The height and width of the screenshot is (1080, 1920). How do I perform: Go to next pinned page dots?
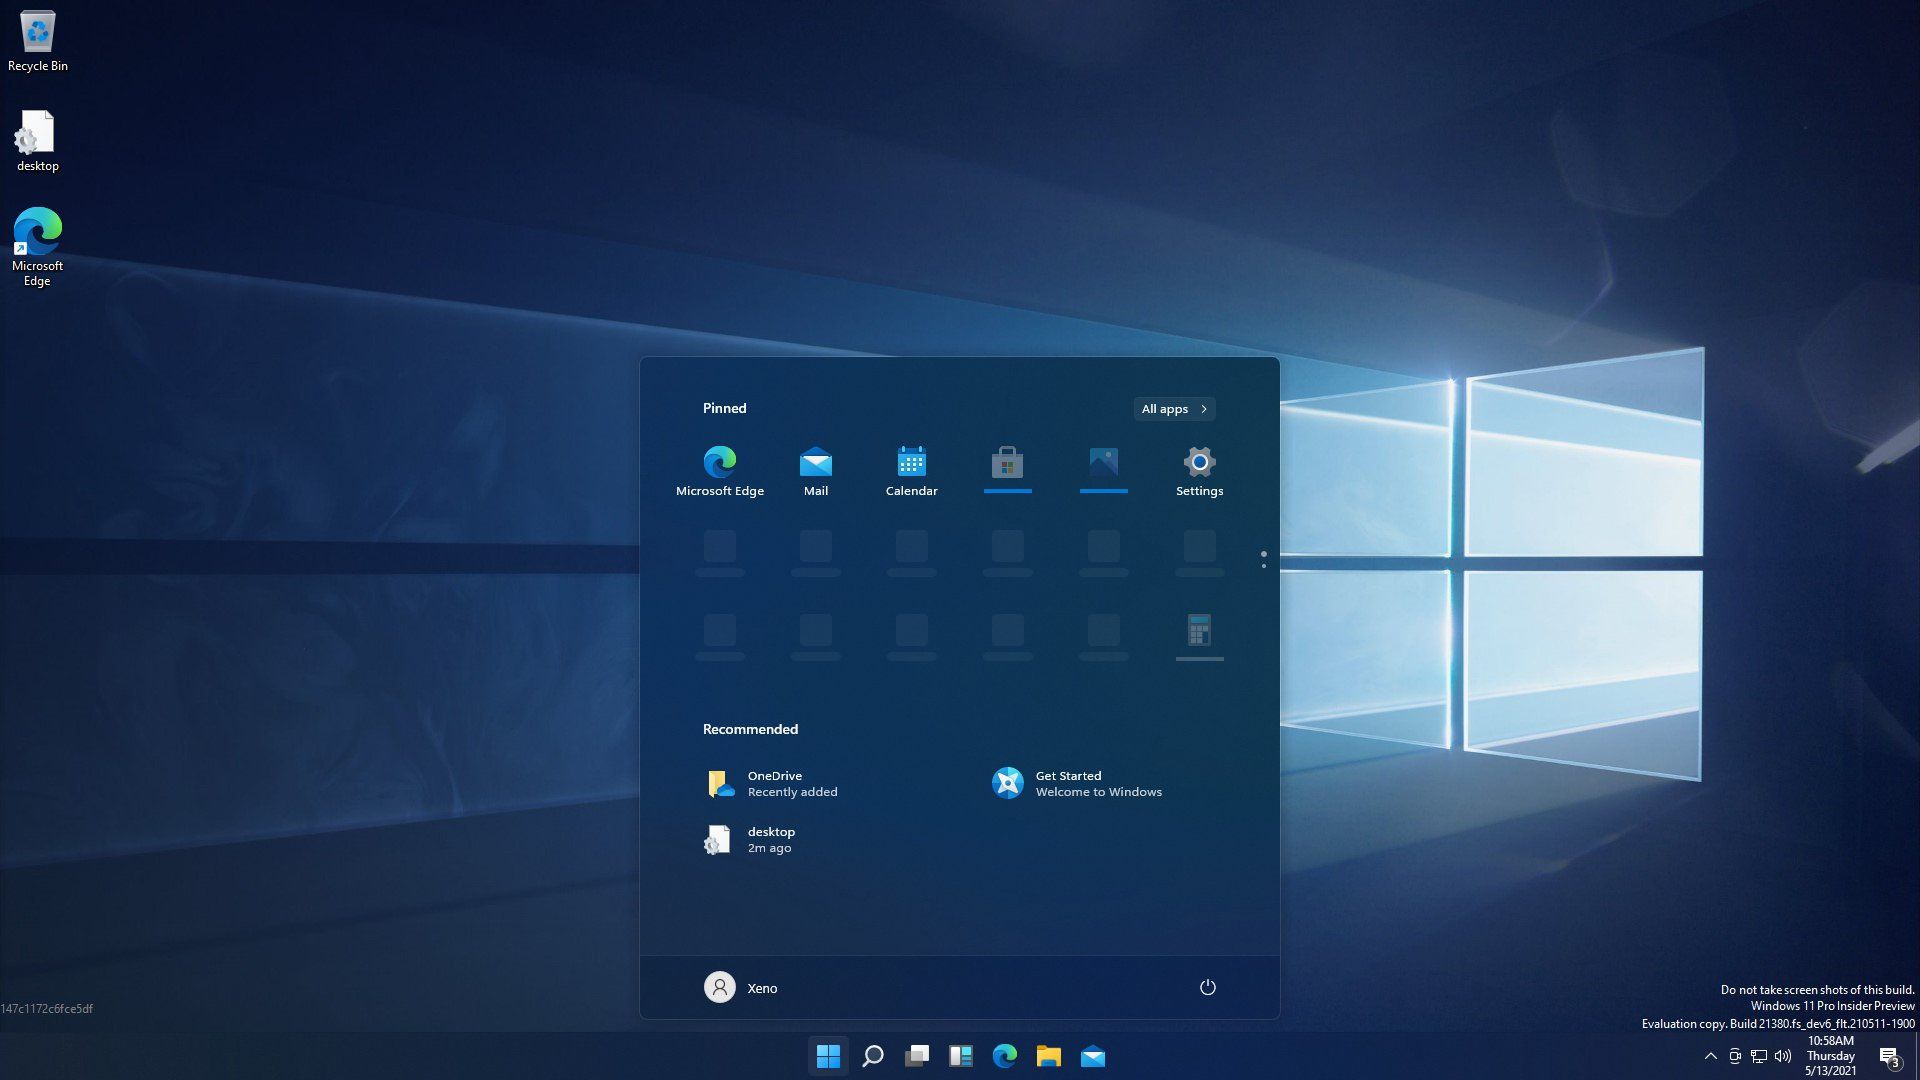pos(1263,560)
